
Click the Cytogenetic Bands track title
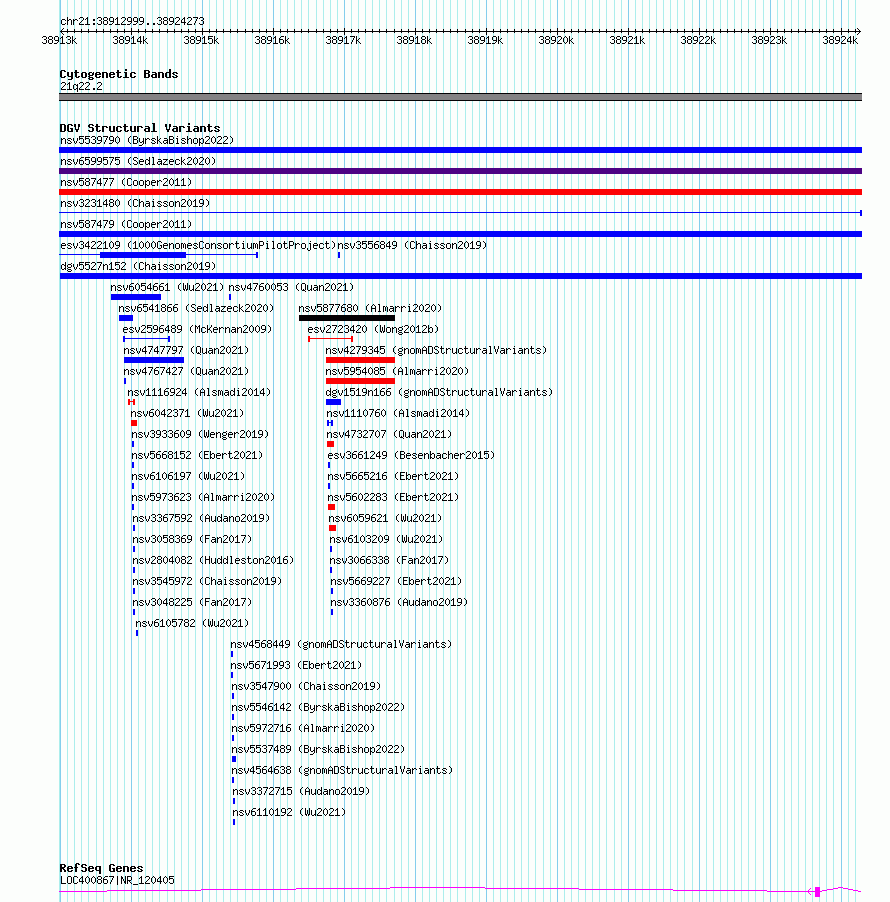(x=119, y=74)
